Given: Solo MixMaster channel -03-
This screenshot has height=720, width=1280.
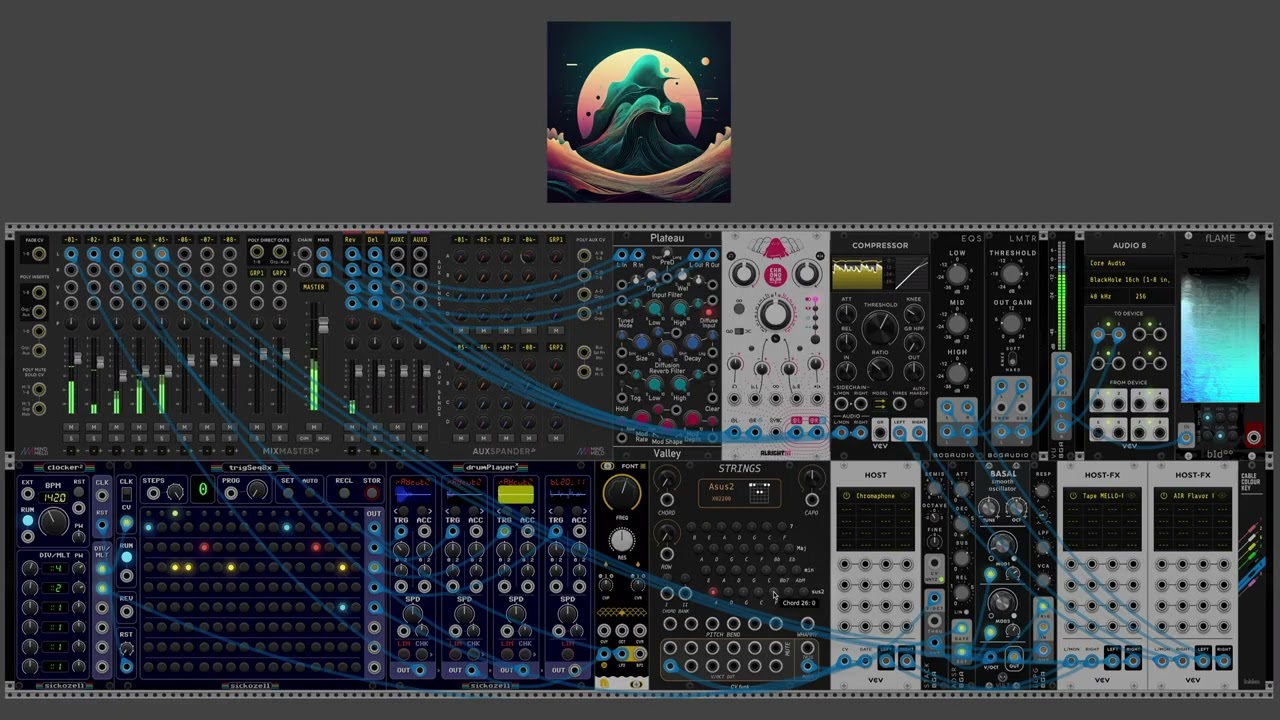Looking at the screenshot, I should pyautogui.click(x=116, y=438).
